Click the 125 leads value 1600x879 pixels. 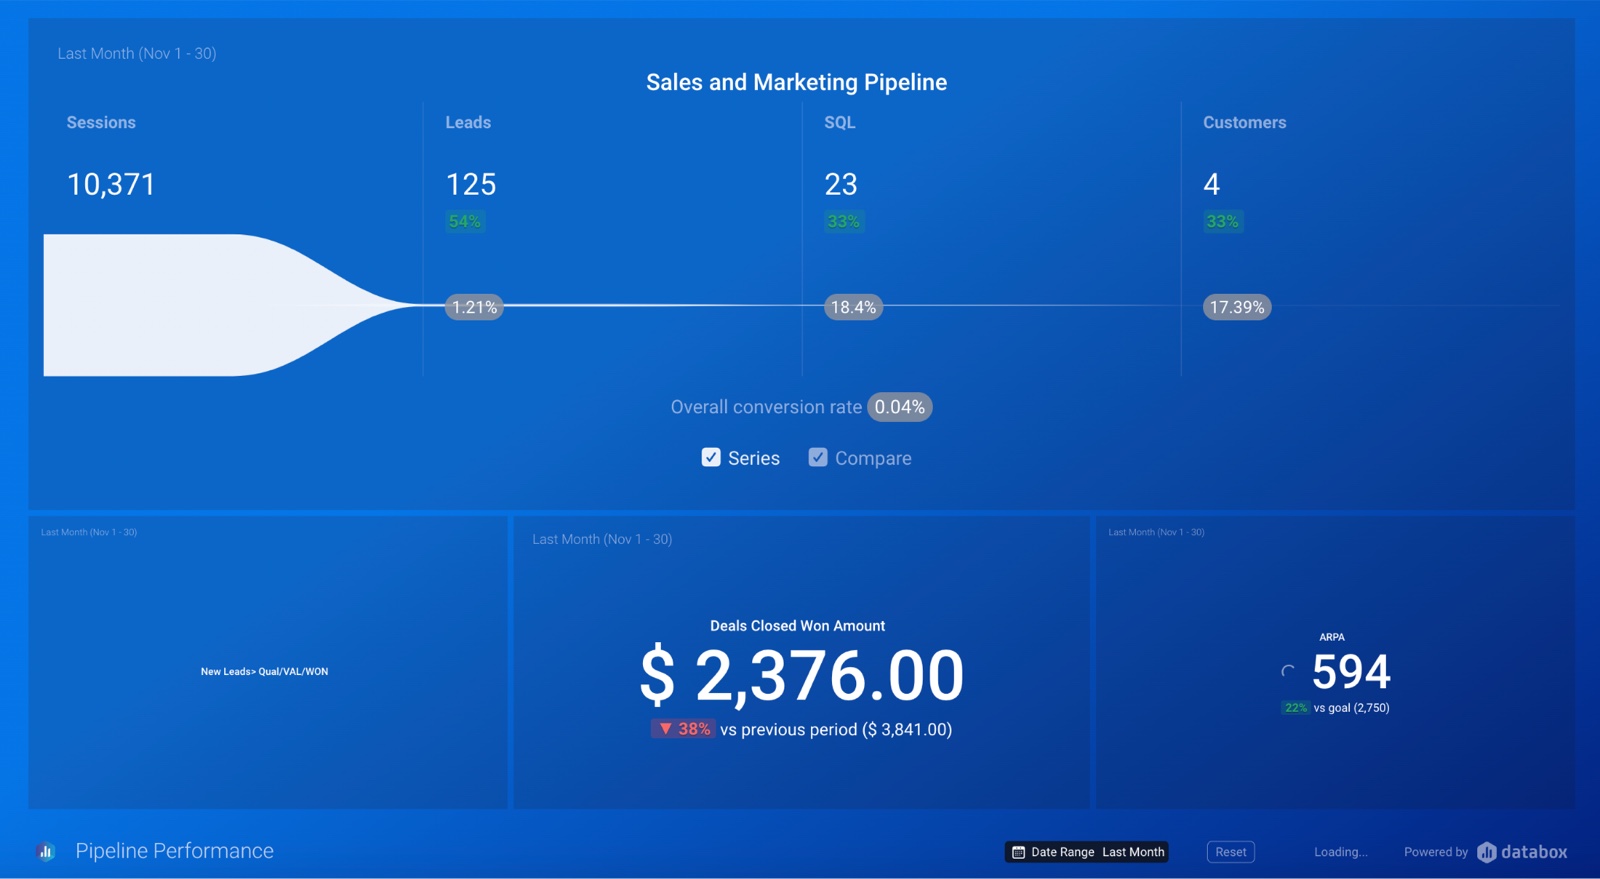[x=471, y=184]
